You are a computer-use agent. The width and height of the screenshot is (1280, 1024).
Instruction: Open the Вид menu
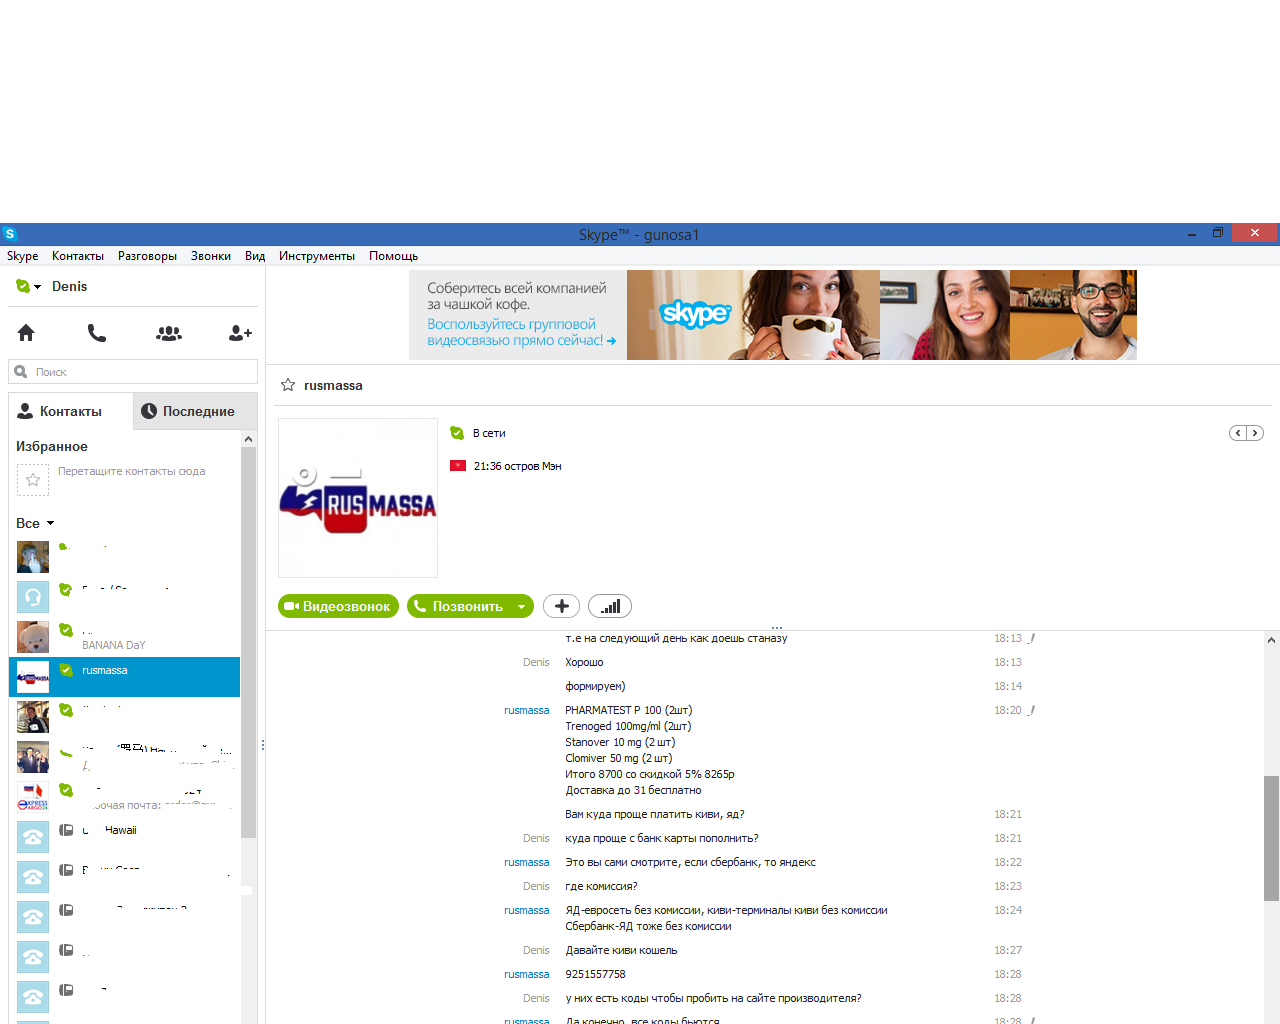click(x=255, y=256)
